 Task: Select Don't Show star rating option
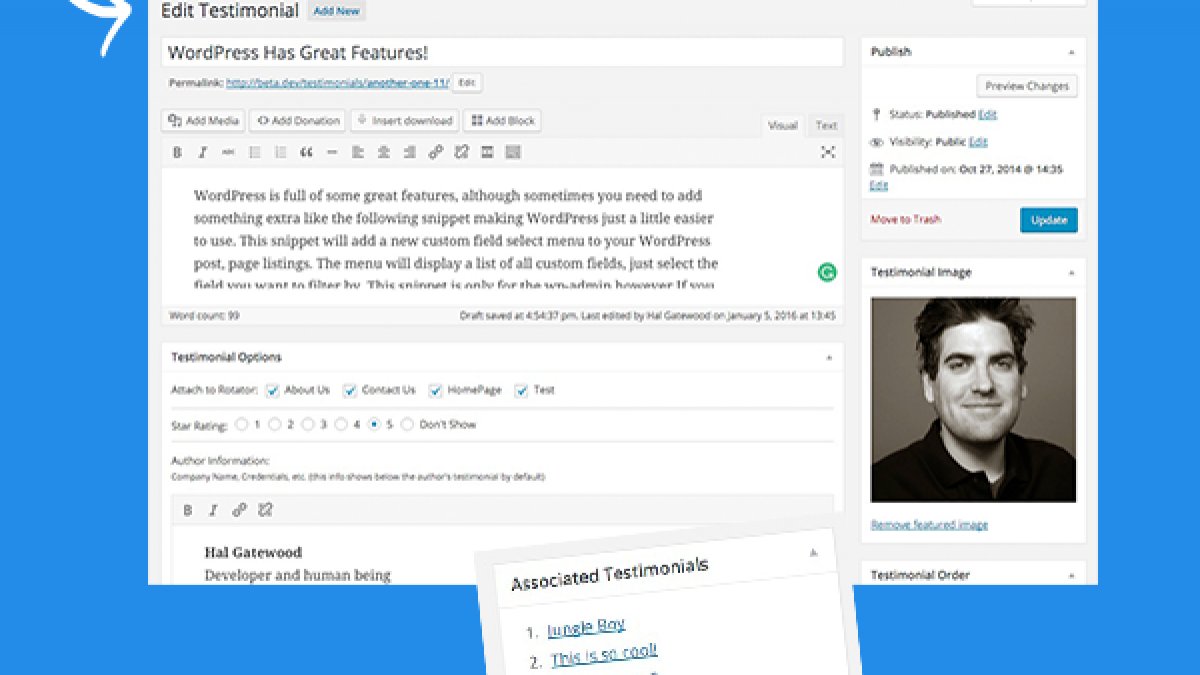tap(407, 425)
